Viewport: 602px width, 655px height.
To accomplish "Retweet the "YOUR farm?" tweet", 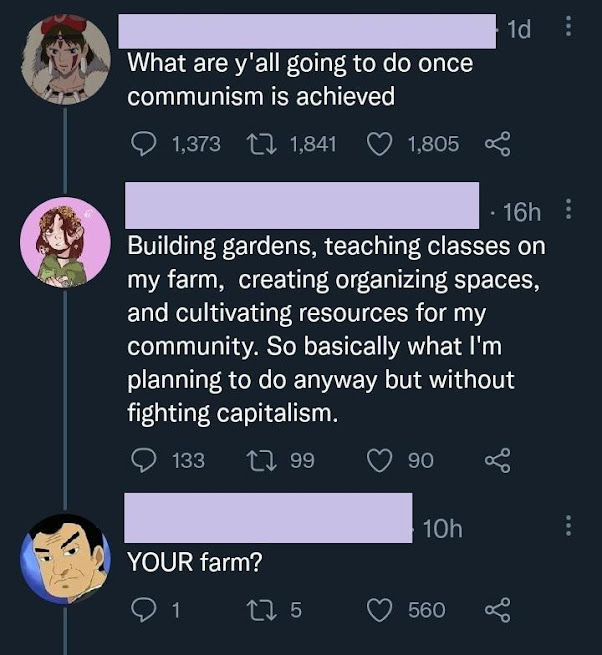I will pyautogui.click(x=261, y=609).
